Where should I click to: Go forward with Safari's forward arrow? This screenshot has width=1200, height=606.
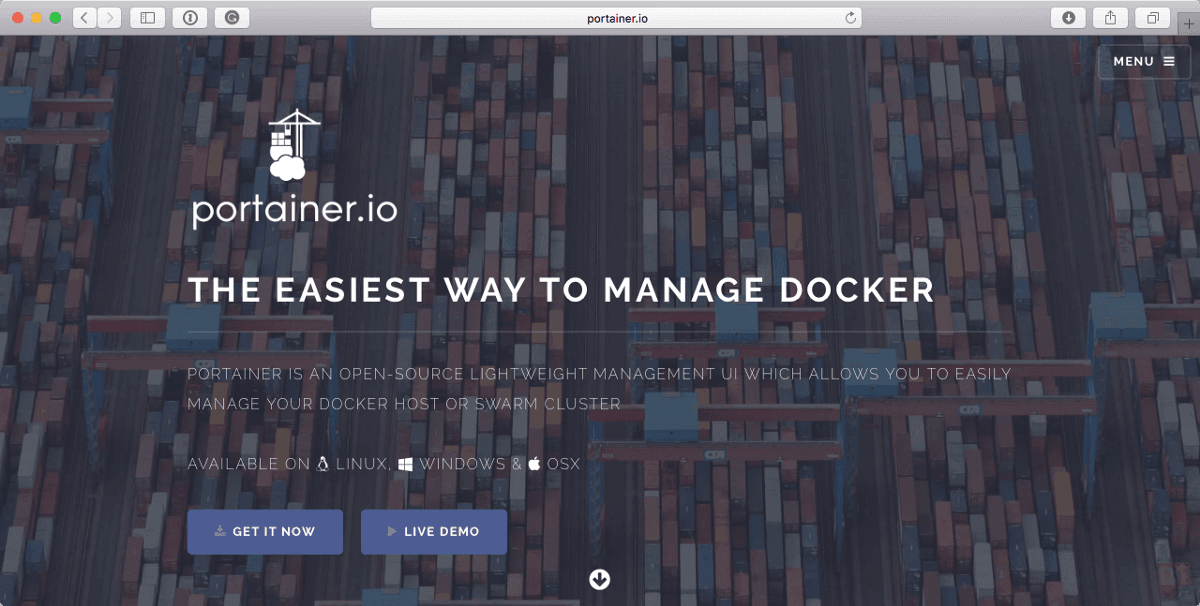coord(109,18)
